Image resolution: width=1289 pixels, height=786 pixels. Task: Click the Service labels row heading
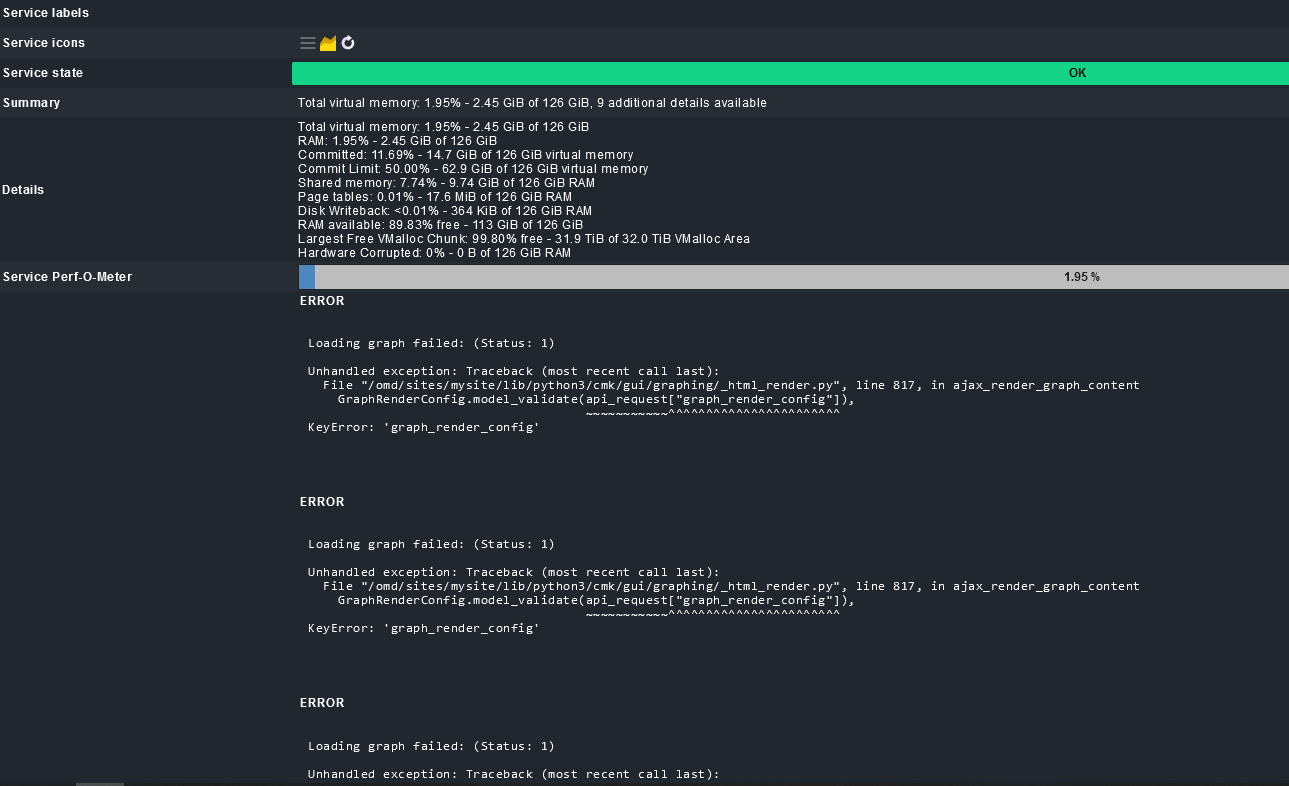46,13
